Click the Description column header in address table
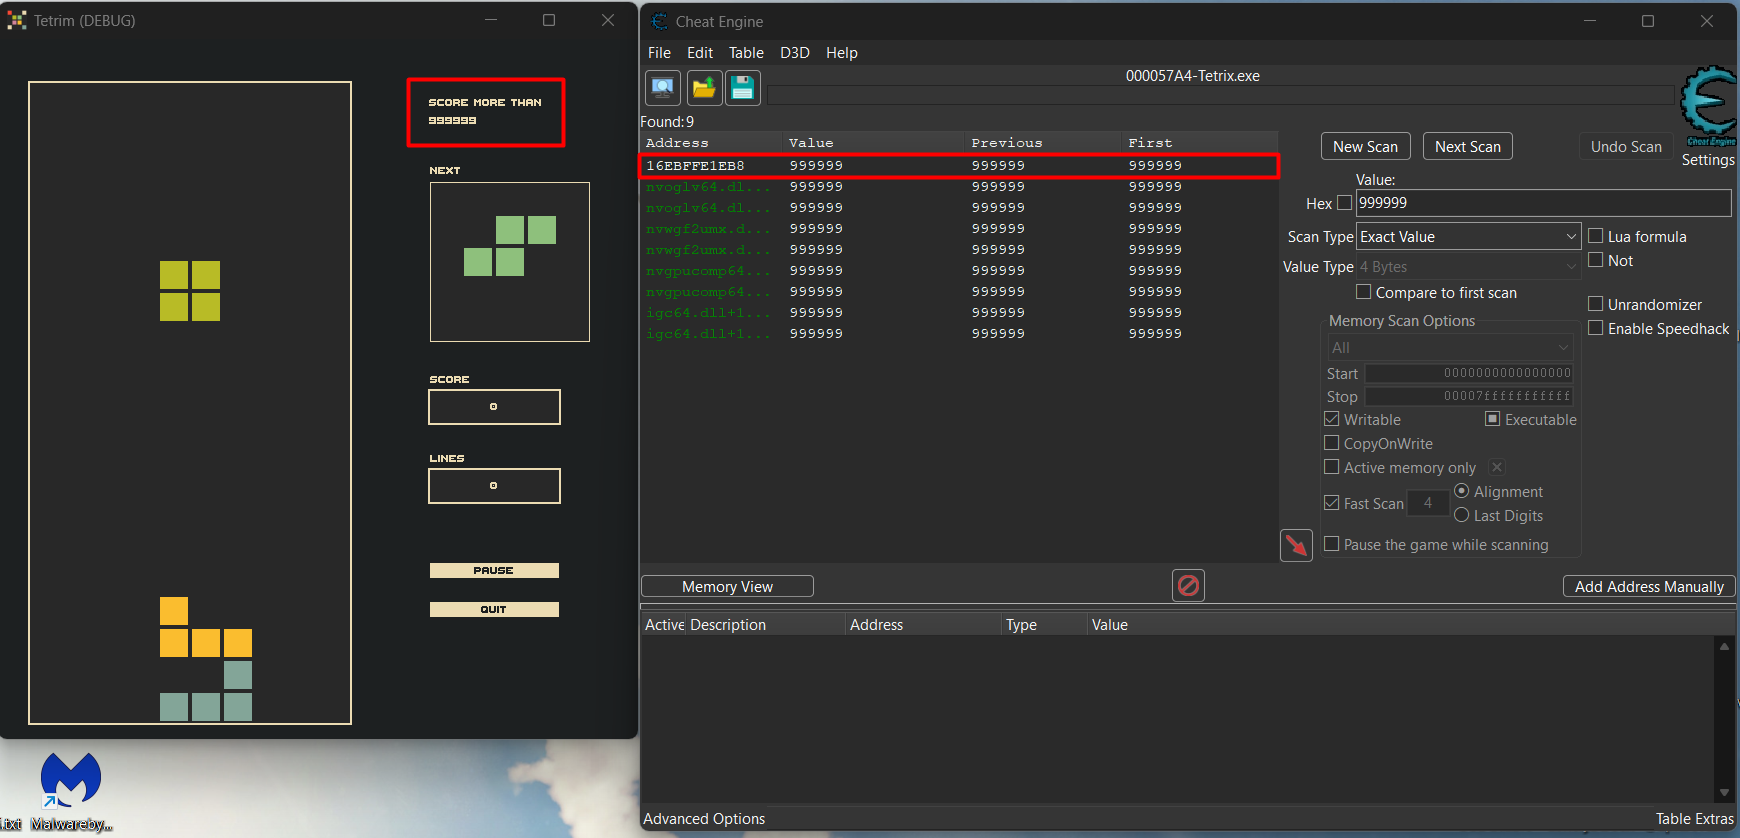Viewport: 1740px width, 838px height. pyautogui.click(x=765, y=624)
